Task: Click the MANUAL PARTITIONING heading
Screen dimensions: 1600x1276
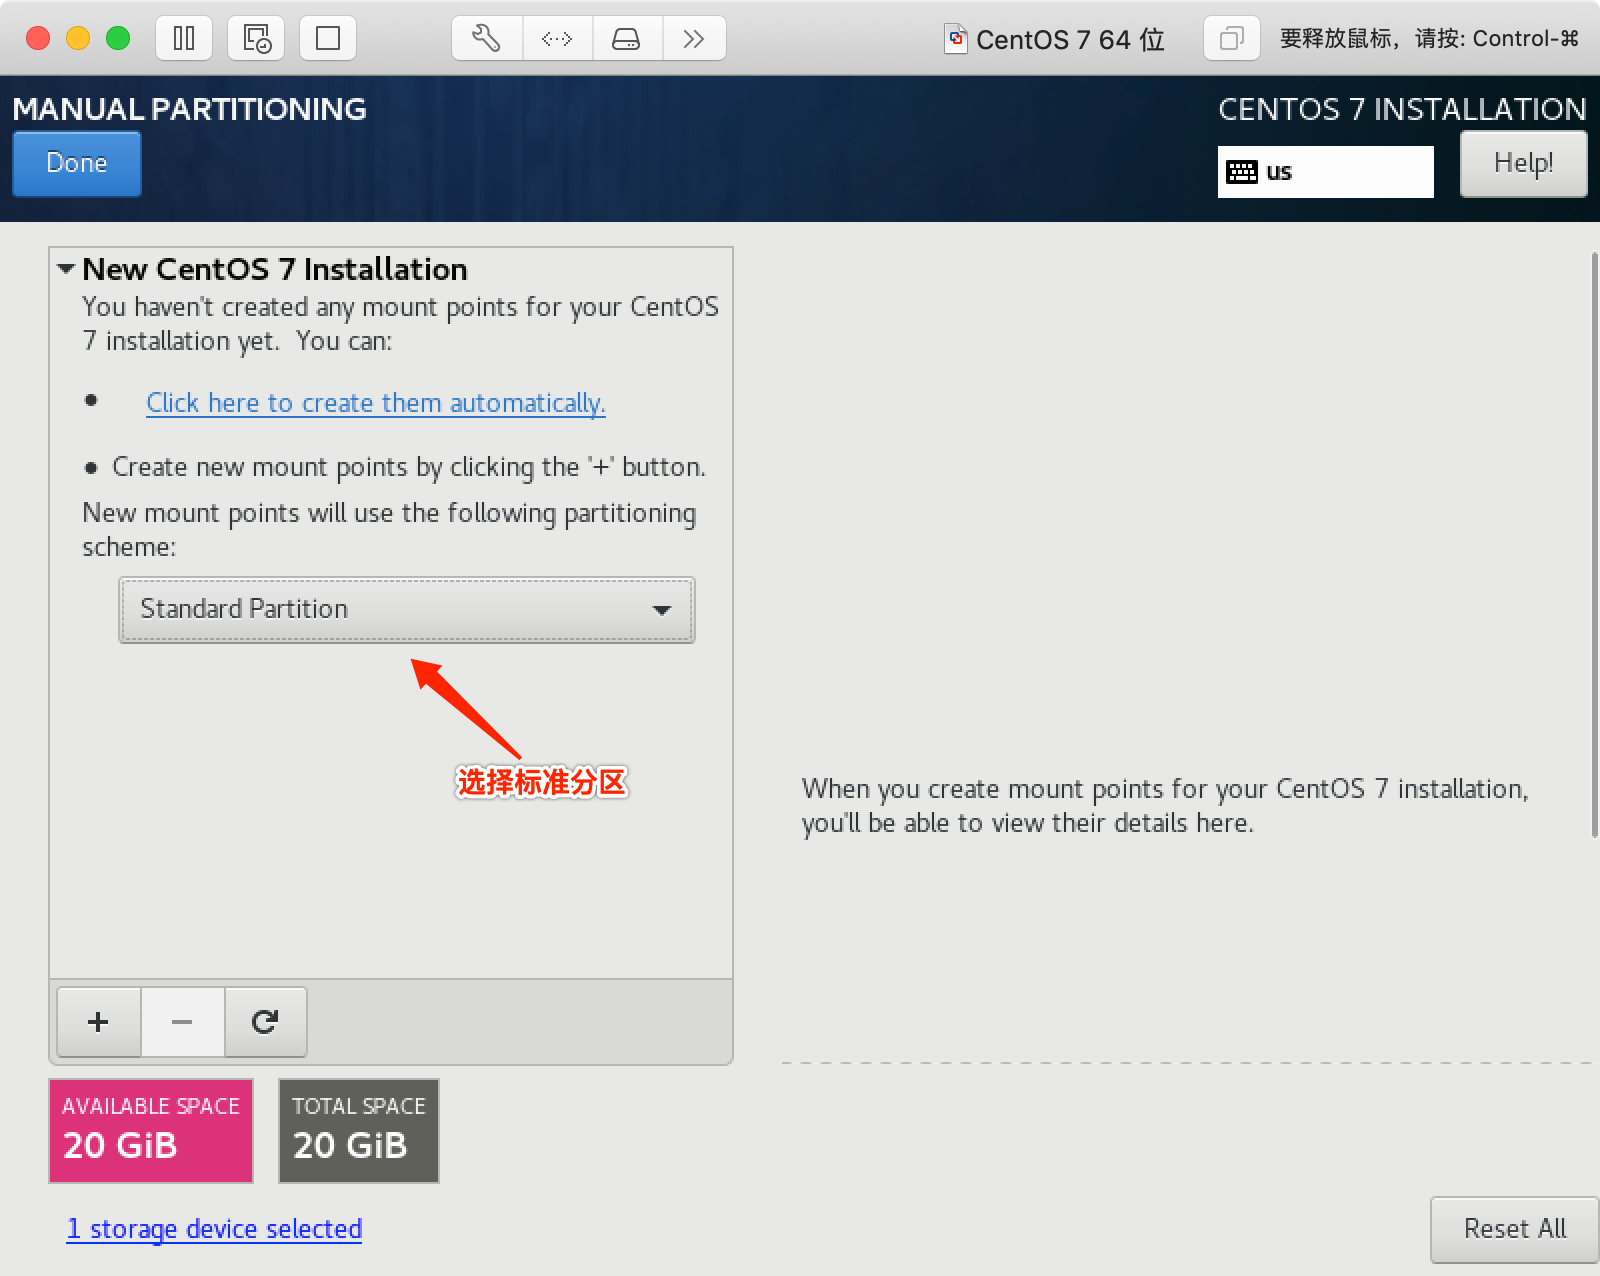Action: click(190, 109)
